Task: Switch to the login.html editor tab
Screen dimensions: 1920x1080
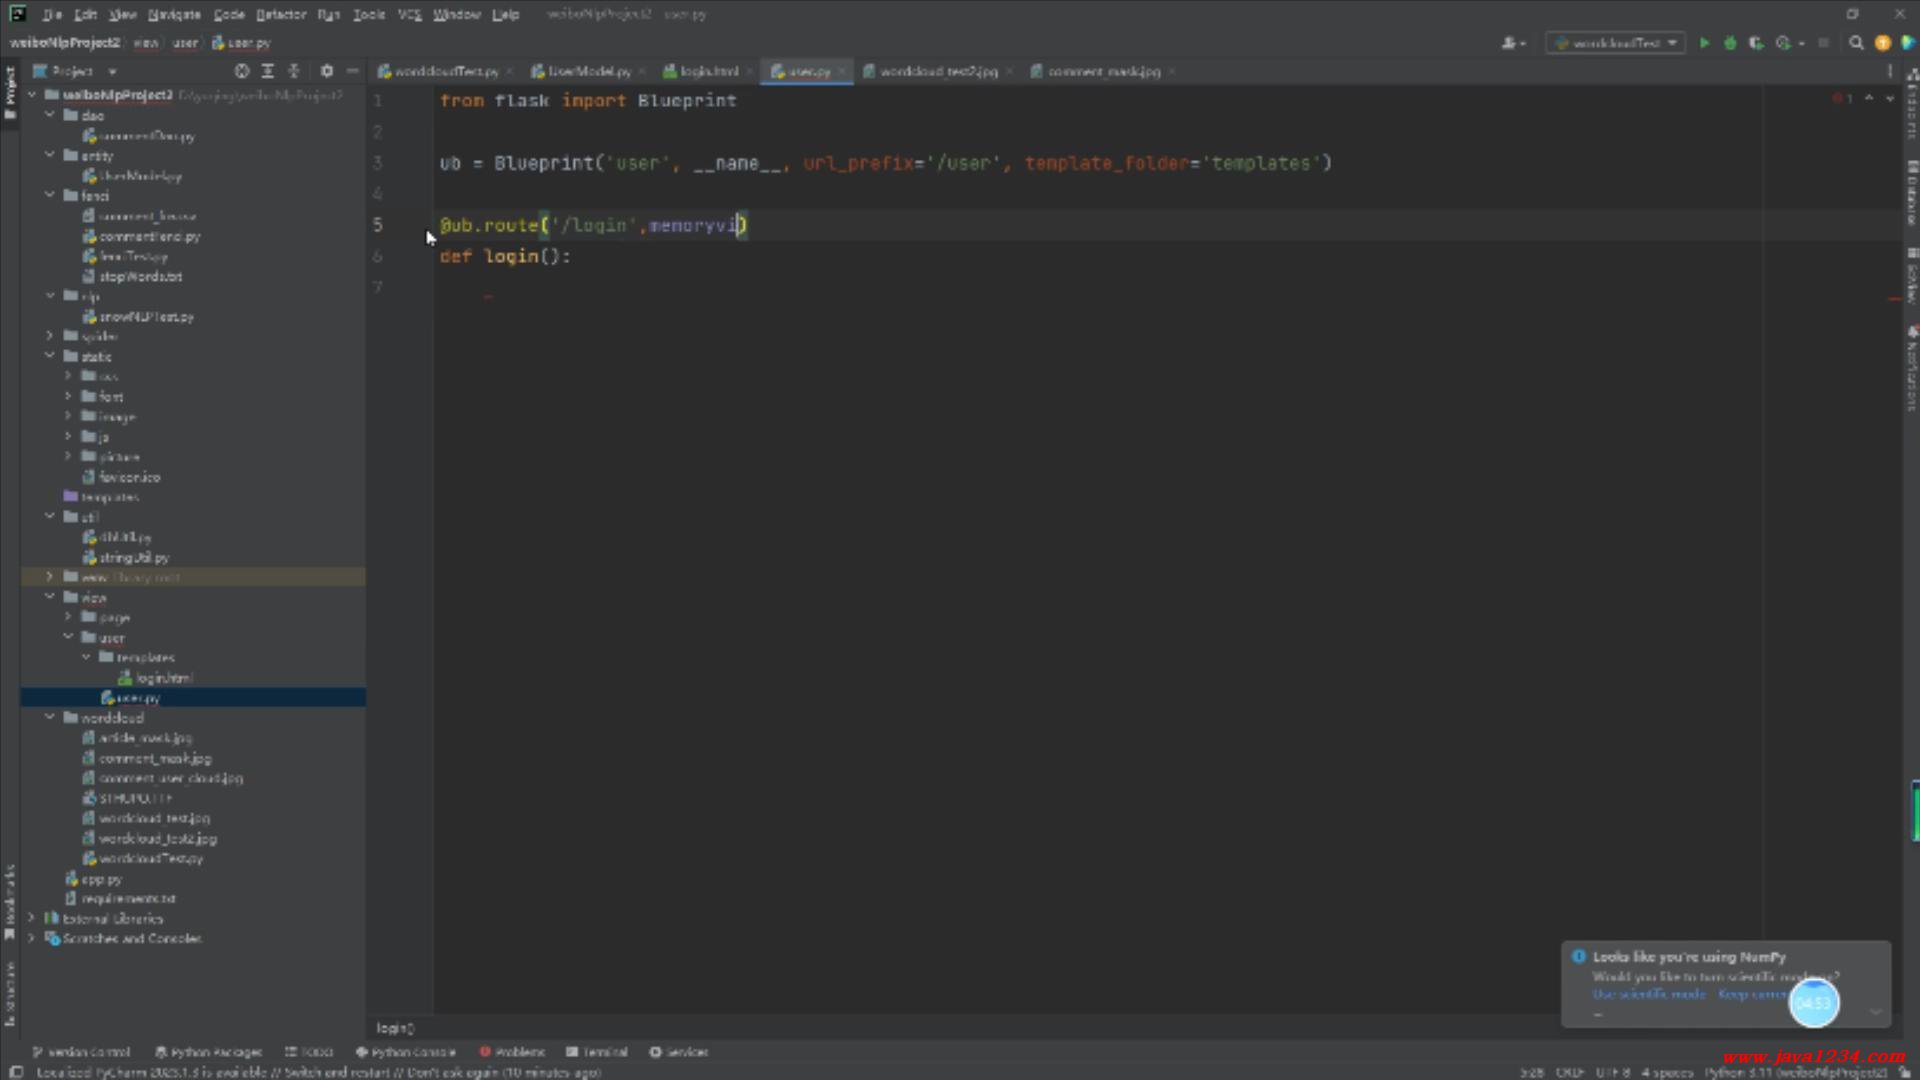Action: click(708, 71)
